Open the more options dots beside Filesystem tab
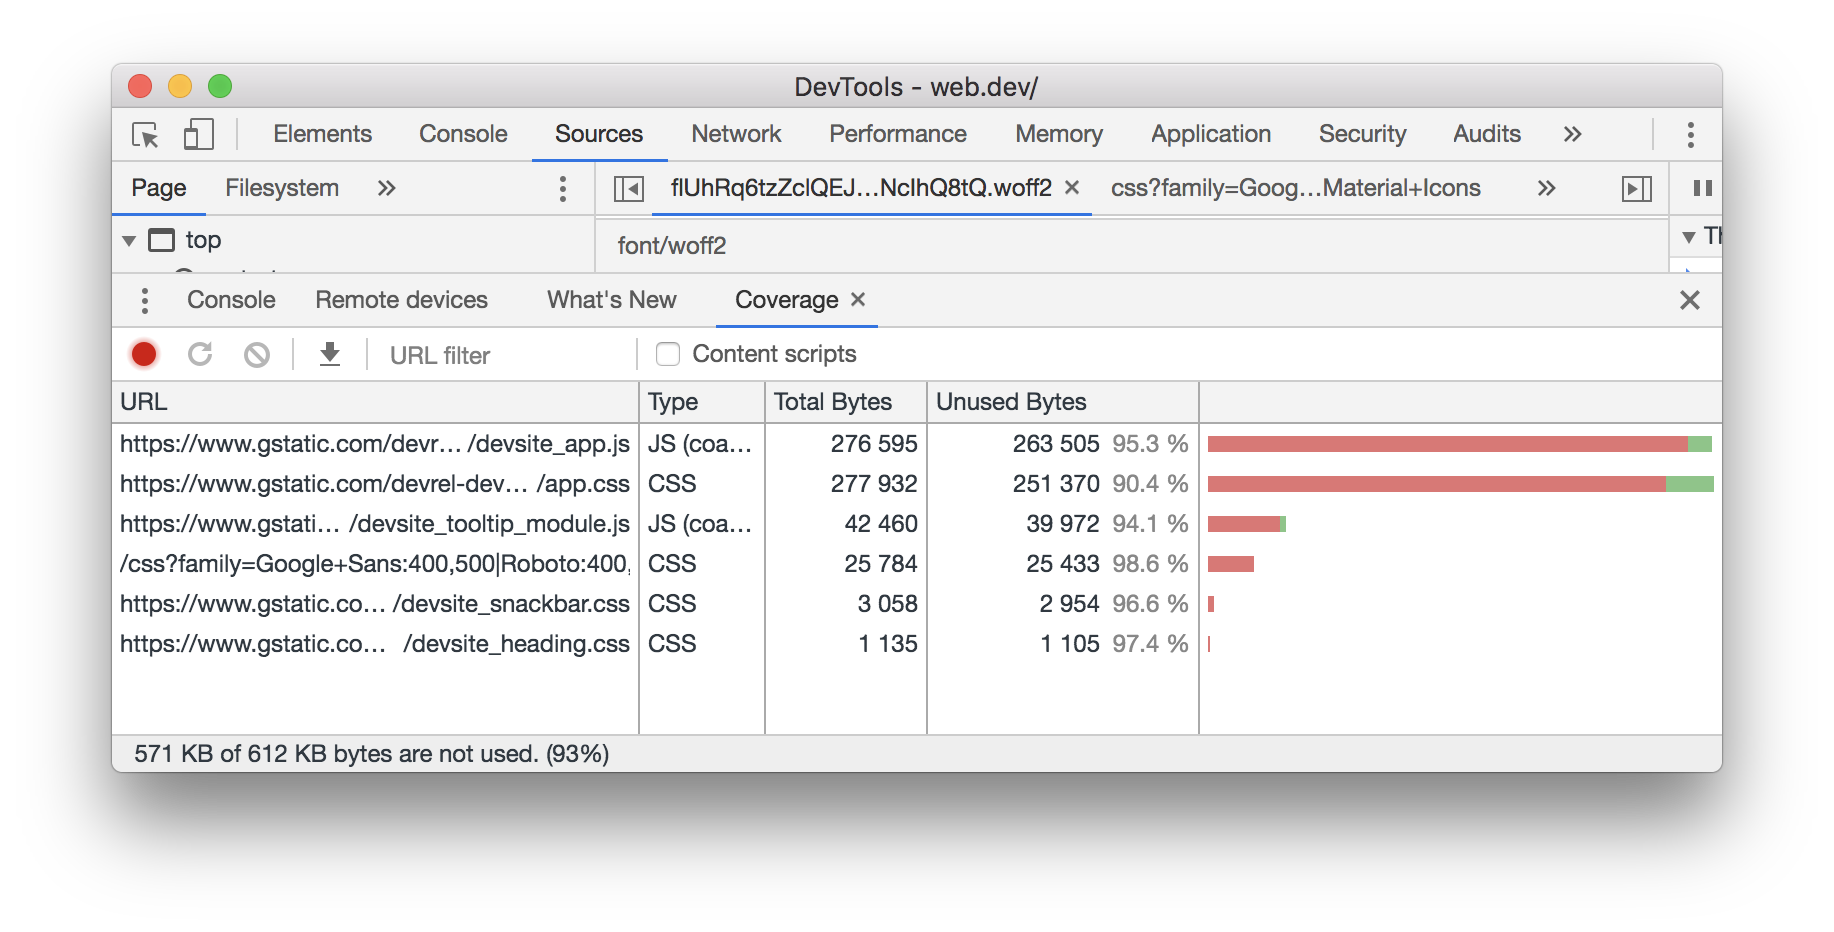This screenshot has height=932, width=1834. (x=563, y=187)
